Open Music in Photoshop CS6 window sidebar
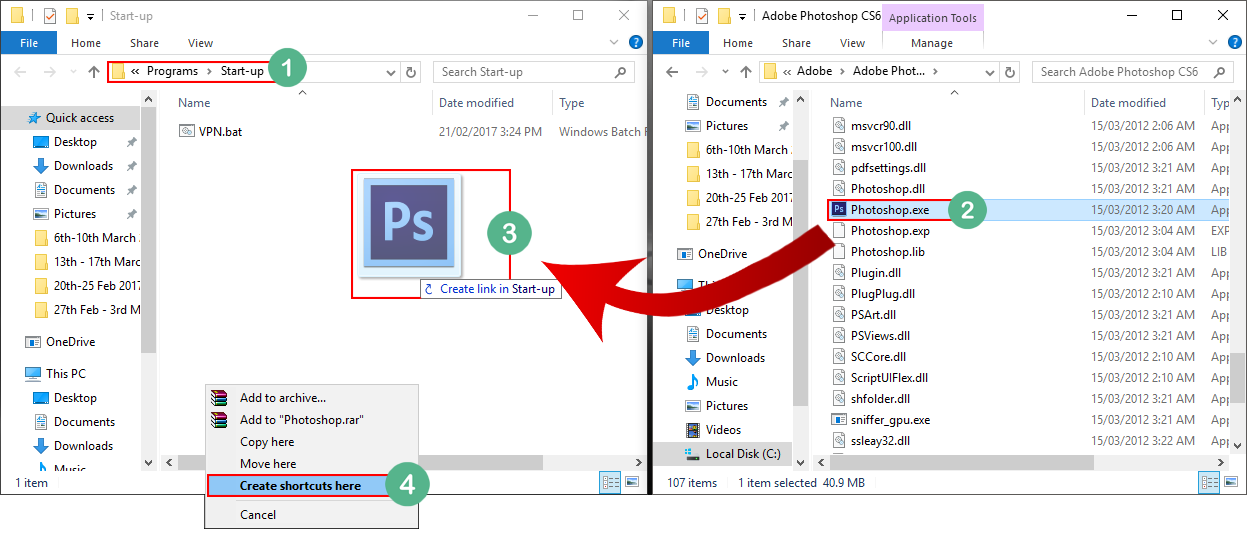 click(x=722, y=382)
